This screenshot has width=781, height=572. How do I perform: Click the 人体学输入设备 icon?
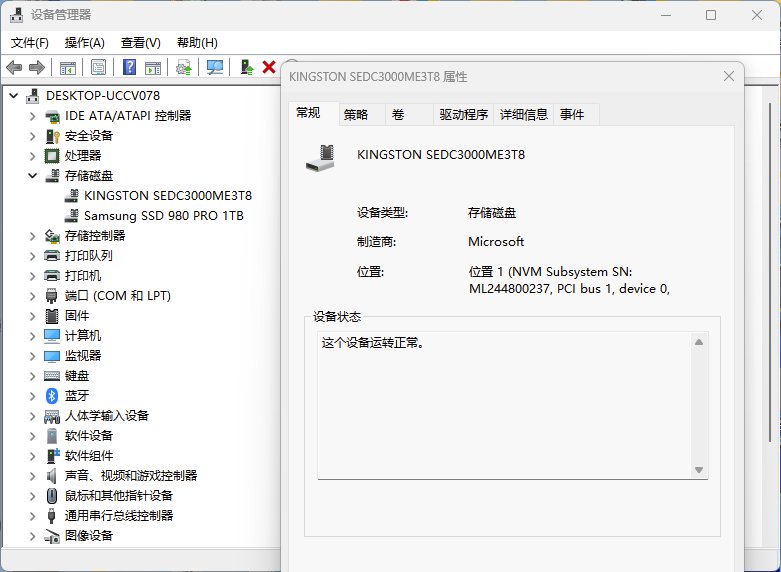pyautogui.click(x=52, y=416)
